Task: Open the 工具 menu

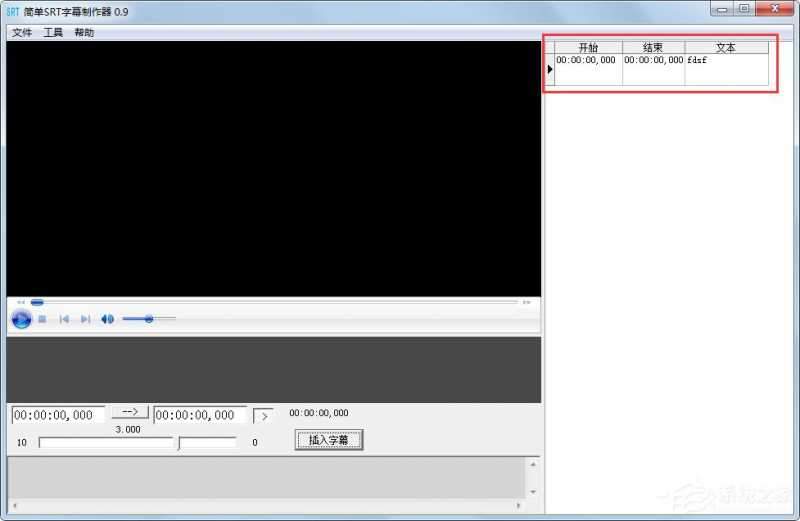Action: pos(53,33)
